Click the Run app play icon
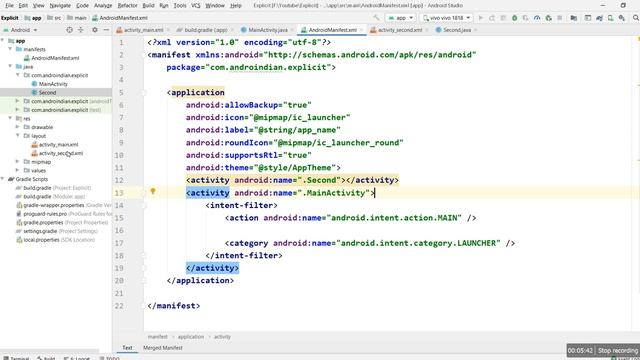Viewport: 640px width, 360px height. [480, 18]
